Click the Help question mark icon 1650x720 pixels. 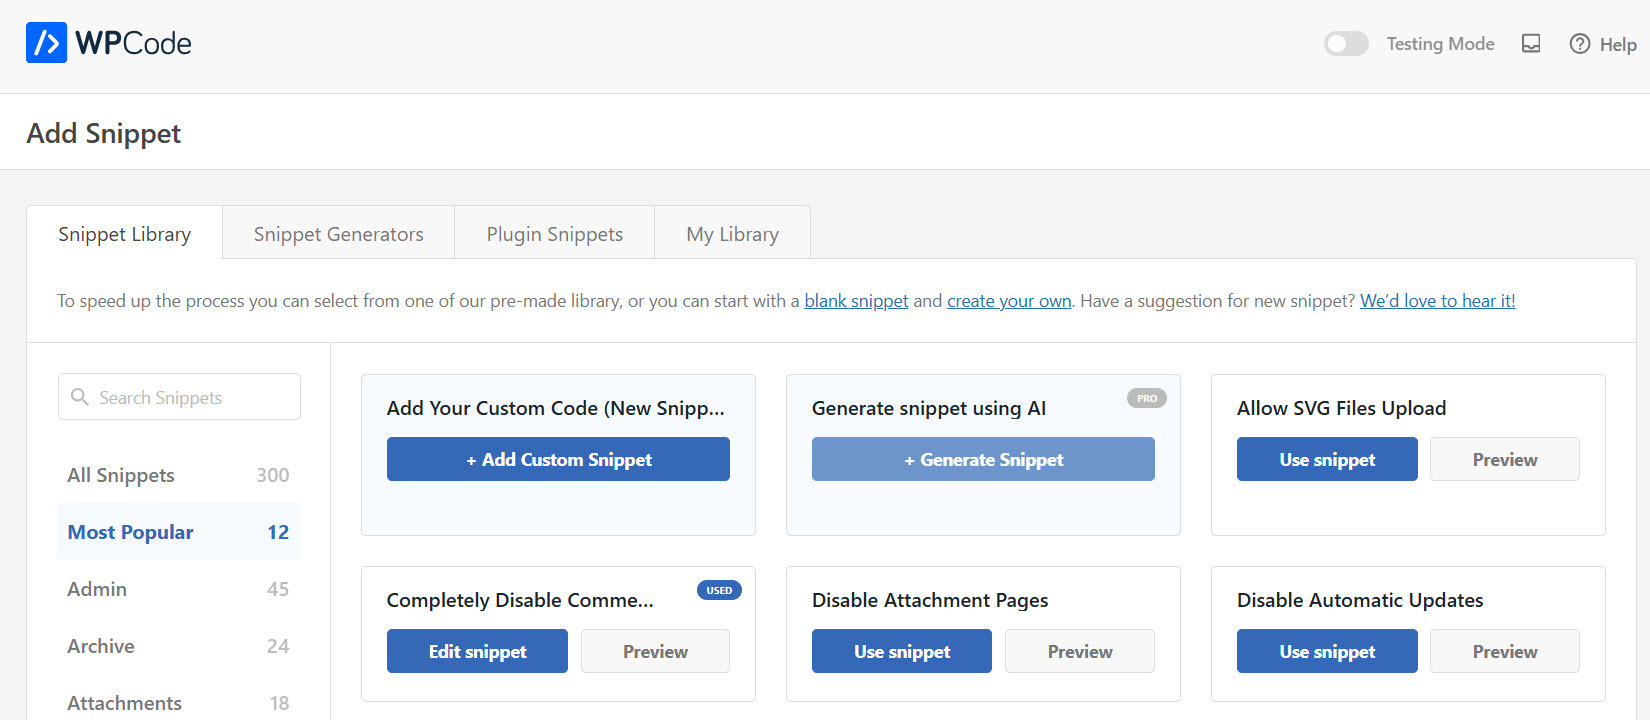coord(1580,44)
